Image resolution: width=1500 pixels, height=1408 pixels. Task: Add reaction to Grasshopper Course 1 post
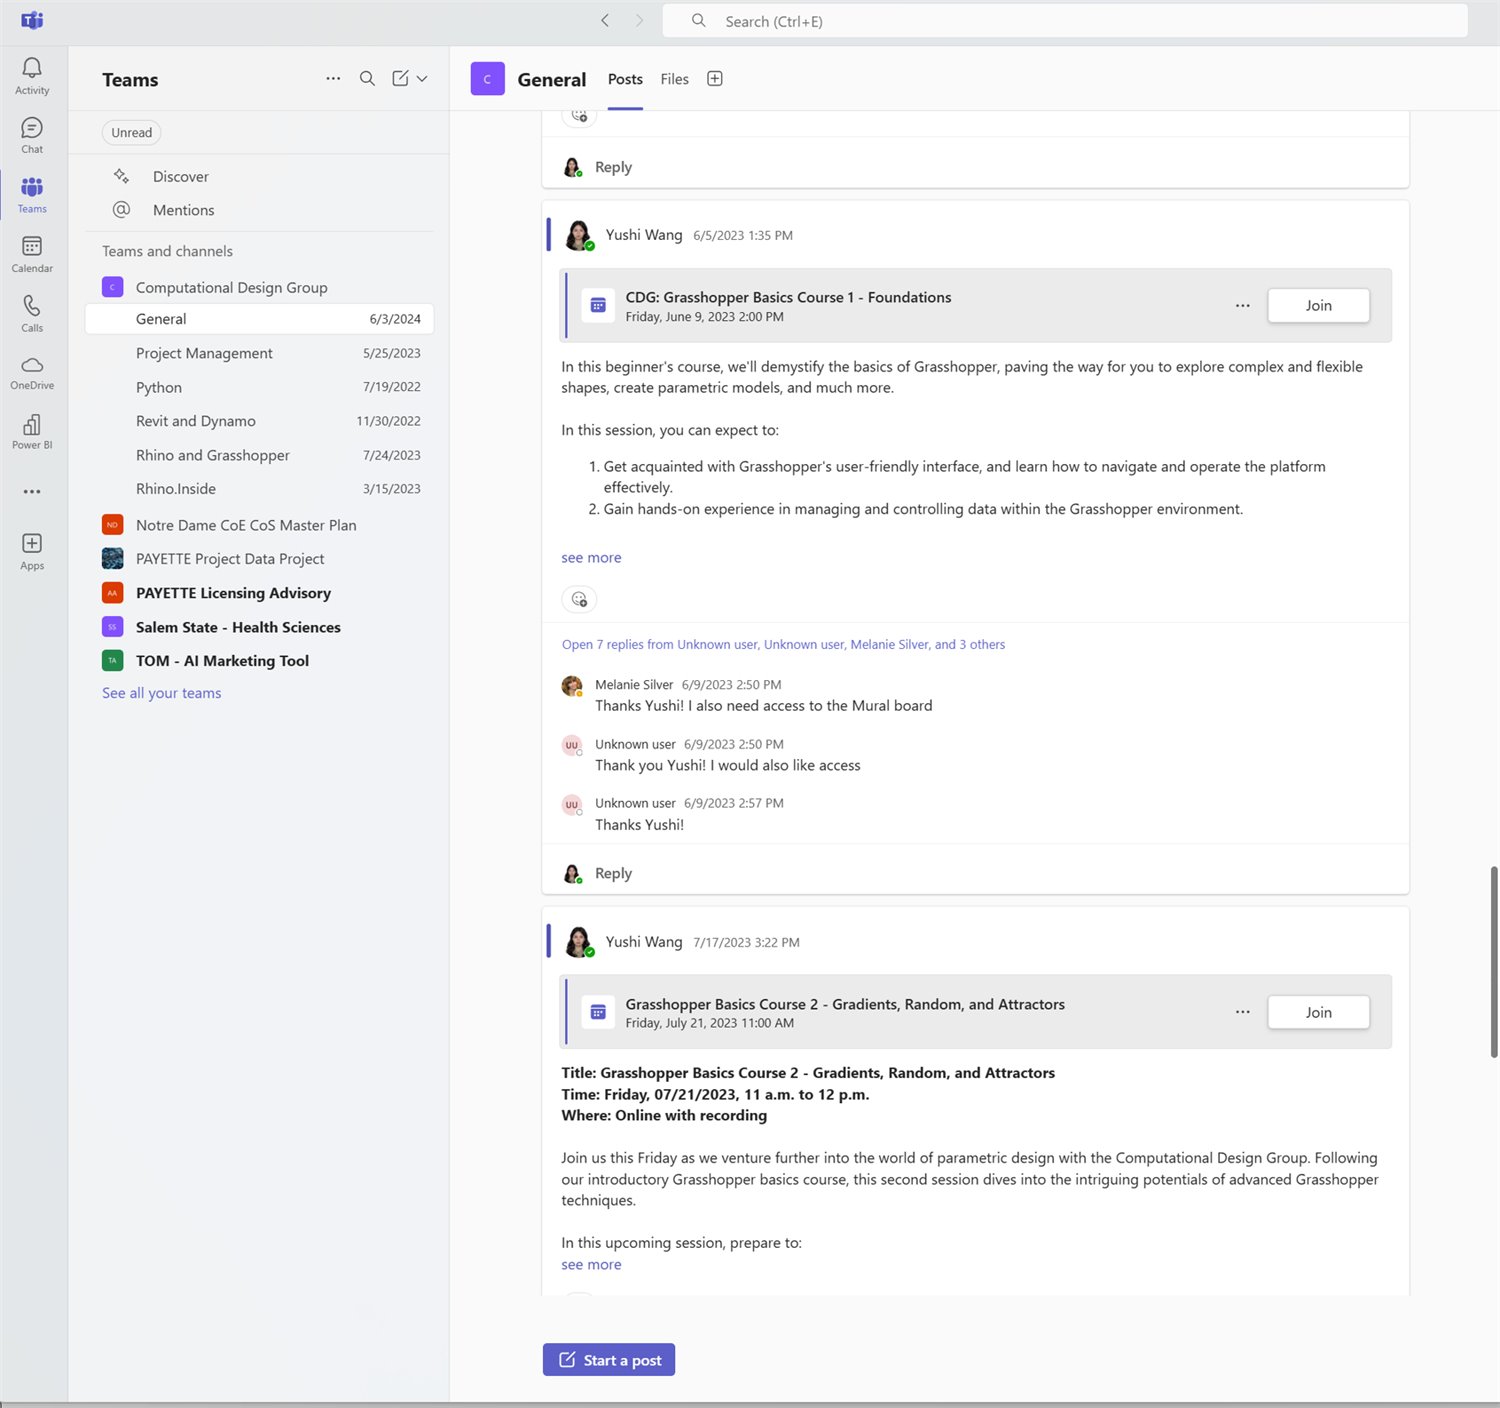579,599
